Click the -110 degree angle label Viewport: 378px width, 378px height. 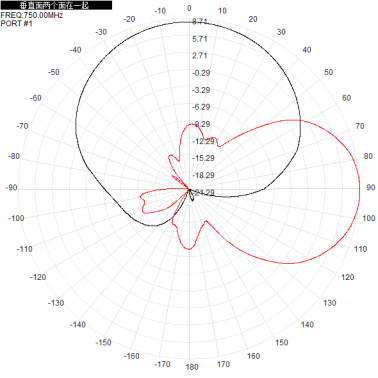tap(25, 249)
